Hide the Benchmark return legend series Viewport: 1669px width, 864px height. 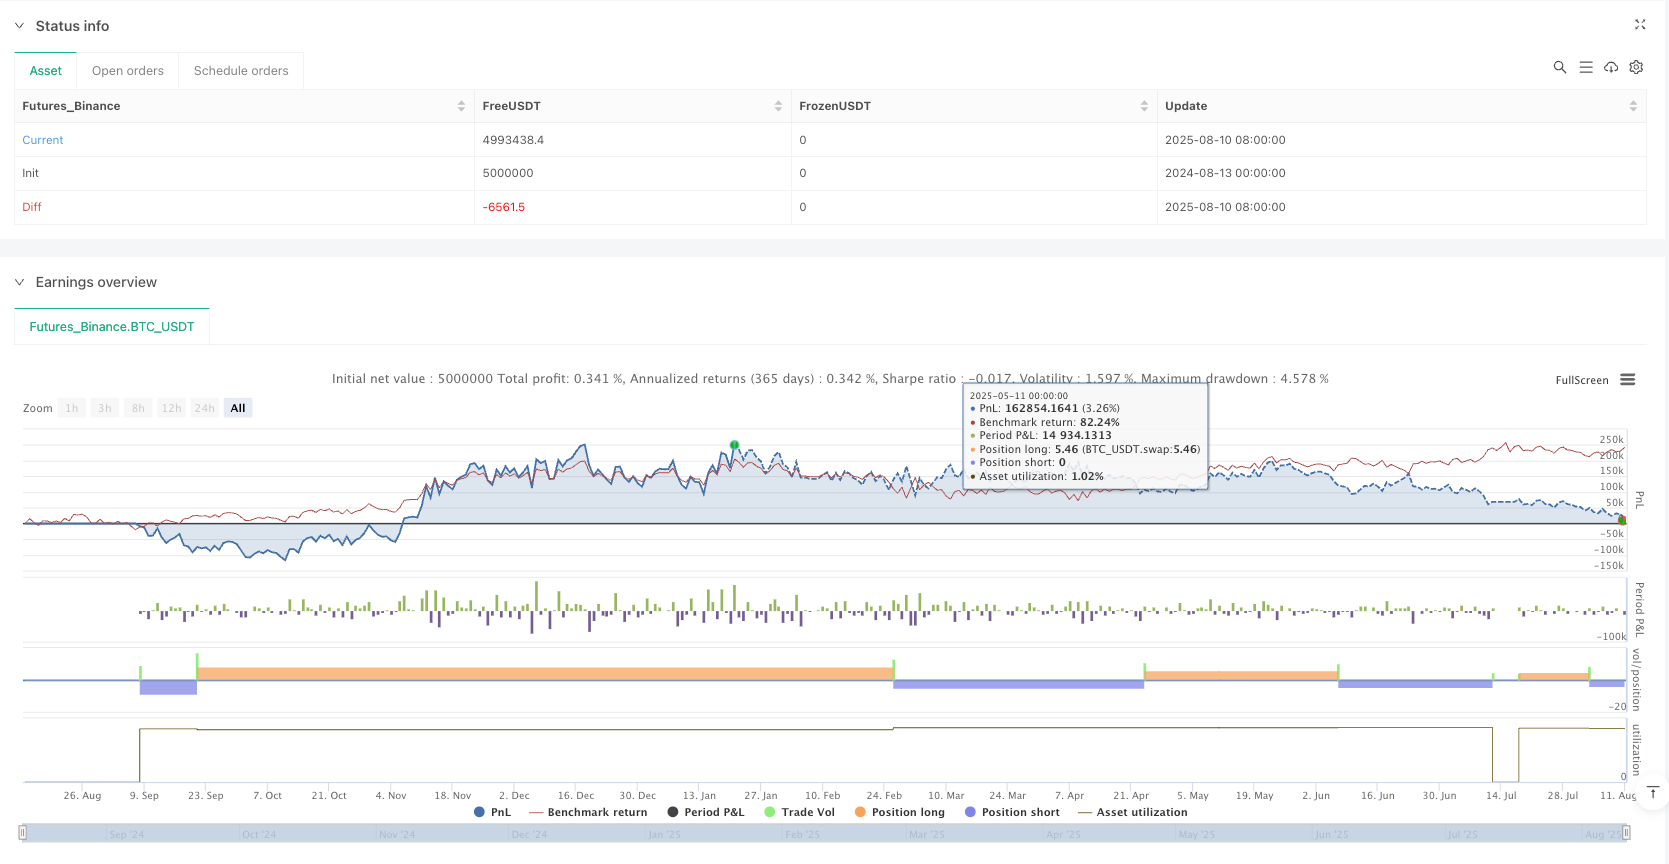click(x=588, y=812)
